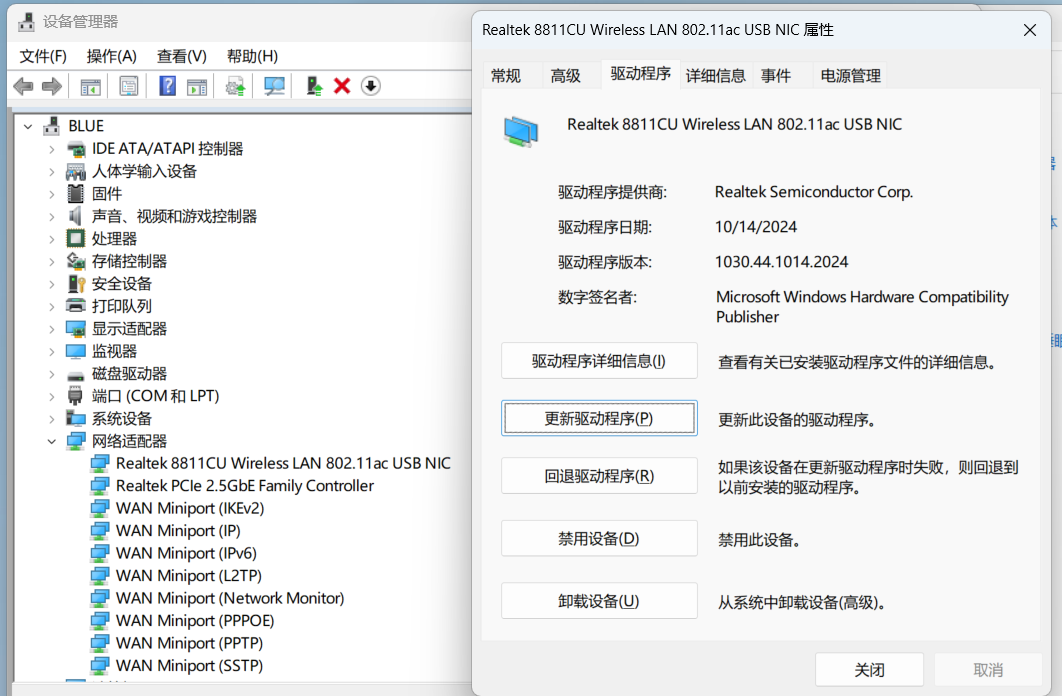The height and width of the screenshot is (696, 1062).
Task: Click the monitors (监视器) category icon
Action: click(76, 351)
